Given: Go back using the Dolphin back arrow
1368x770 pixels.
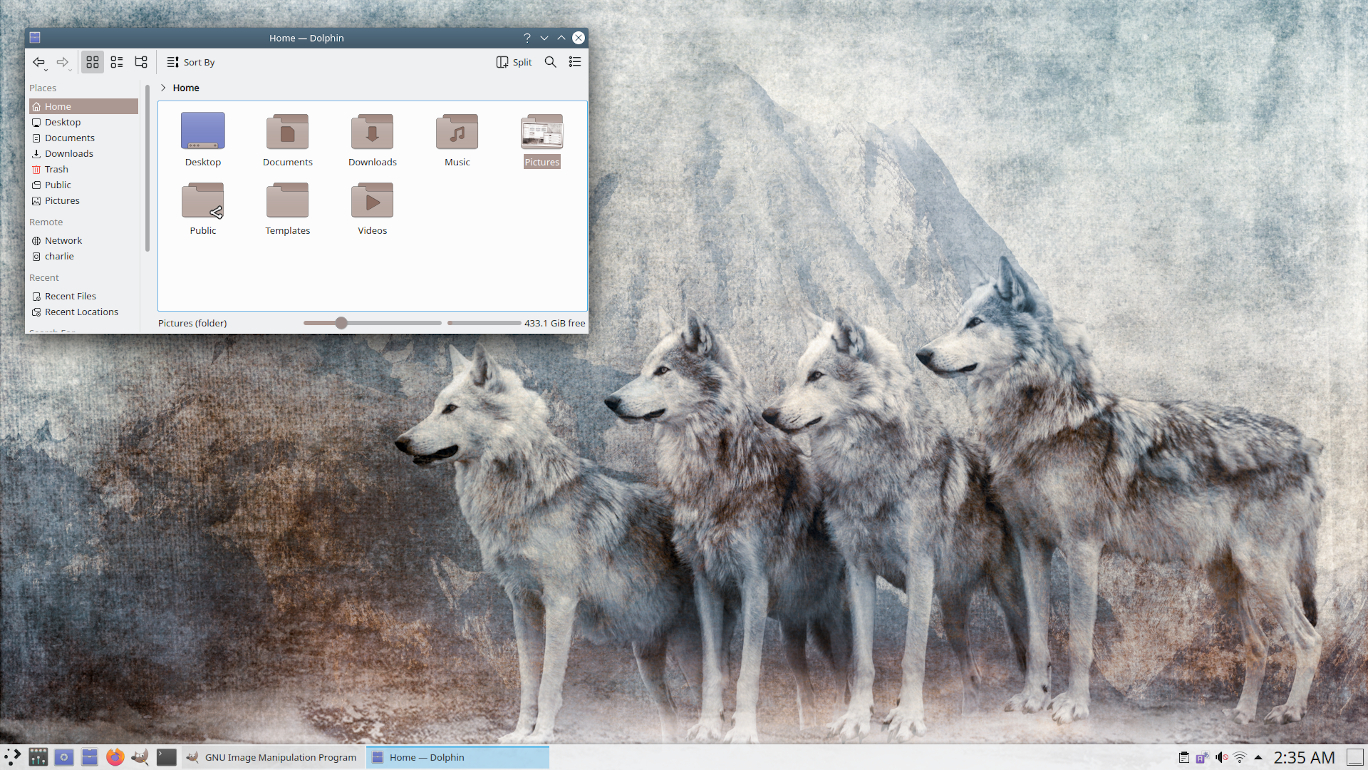Looking at the screenshot, I should (38, 62).
